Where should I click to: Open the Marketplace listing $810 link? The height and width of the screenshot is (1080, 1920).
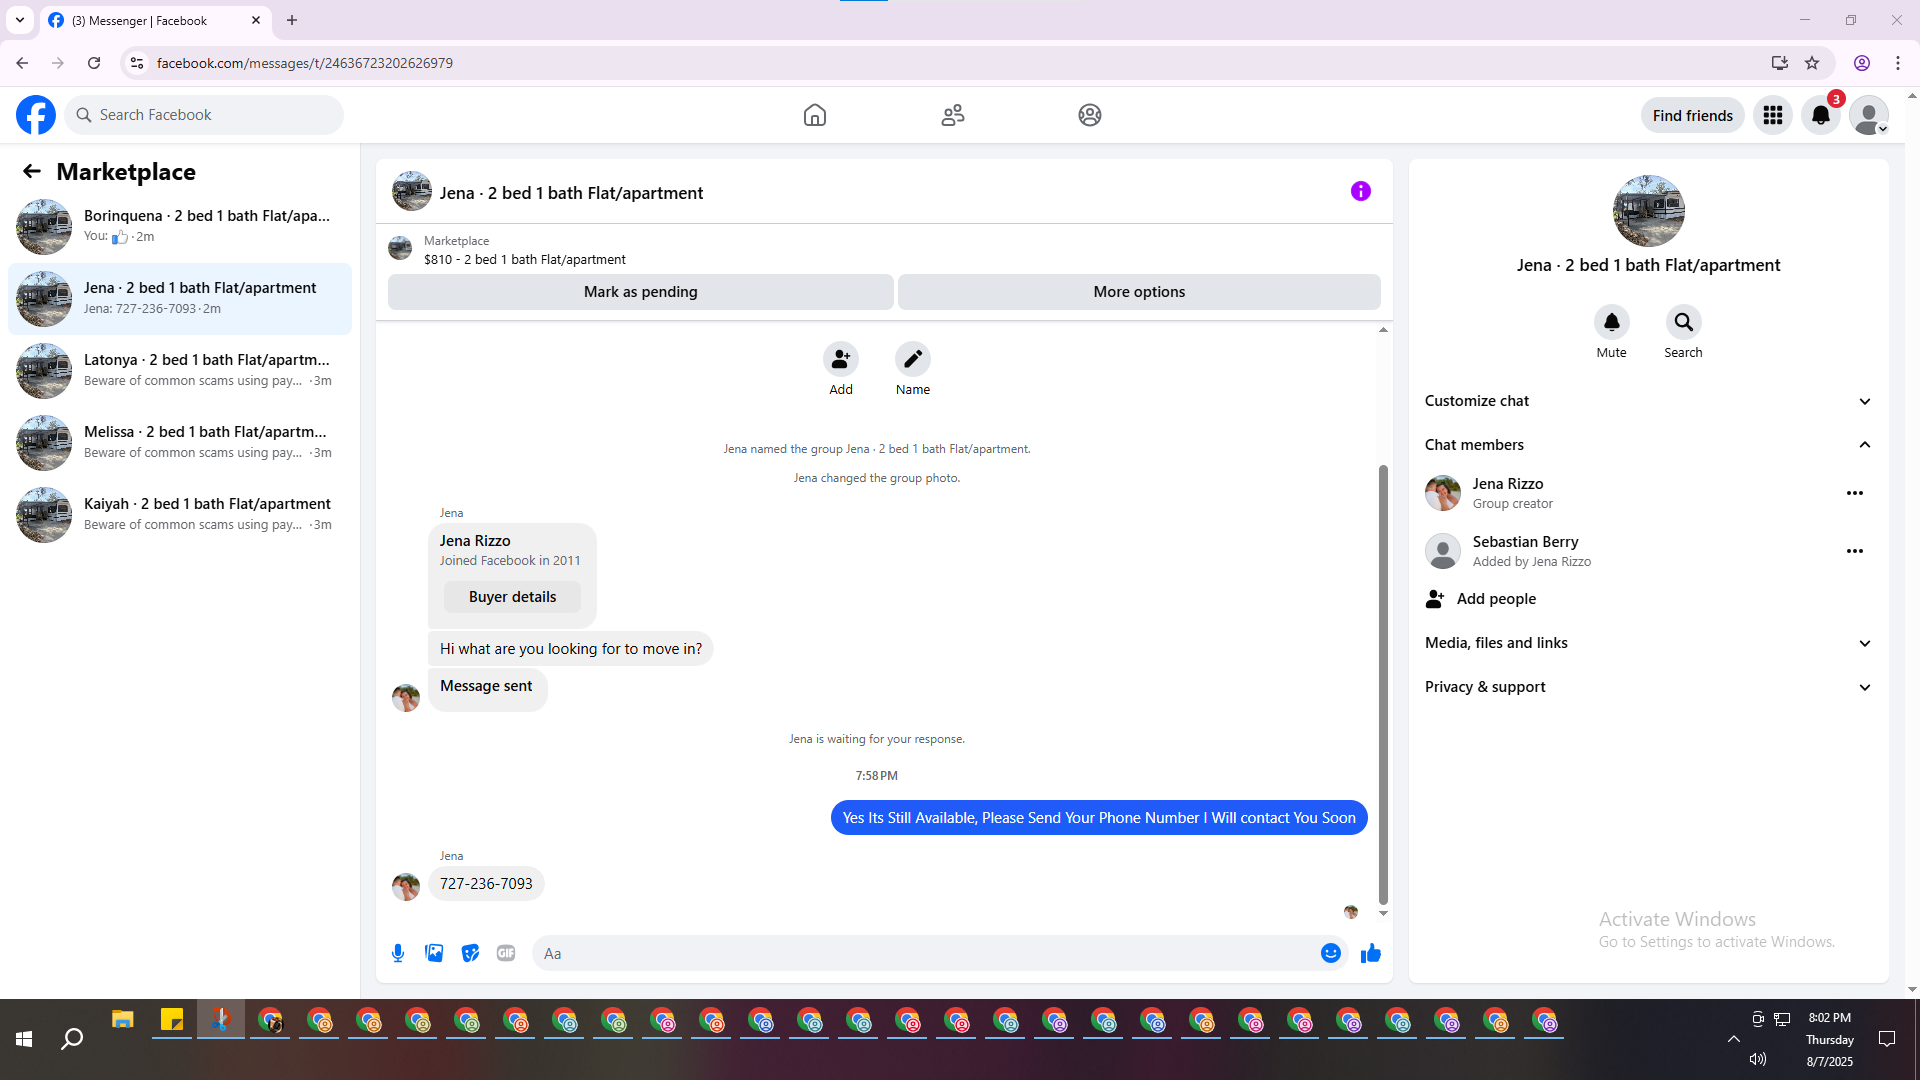(525, 259)
